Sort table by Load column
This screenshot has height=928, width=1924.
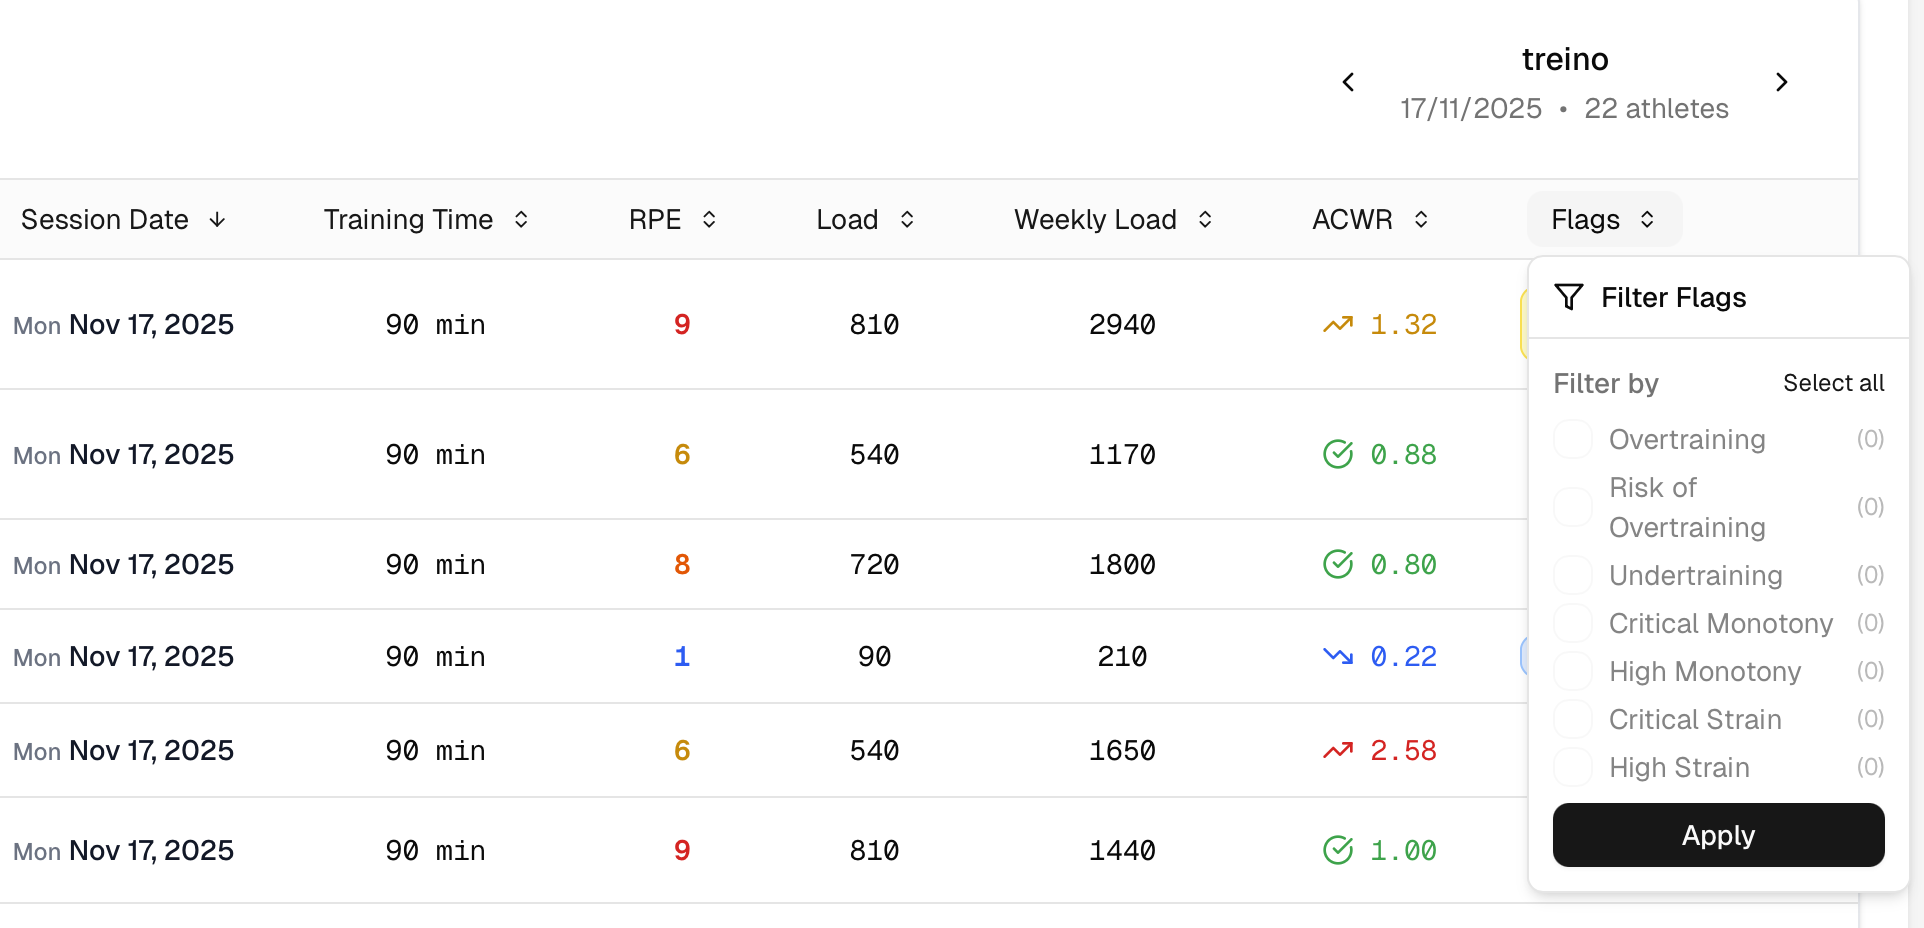point(865,219)
